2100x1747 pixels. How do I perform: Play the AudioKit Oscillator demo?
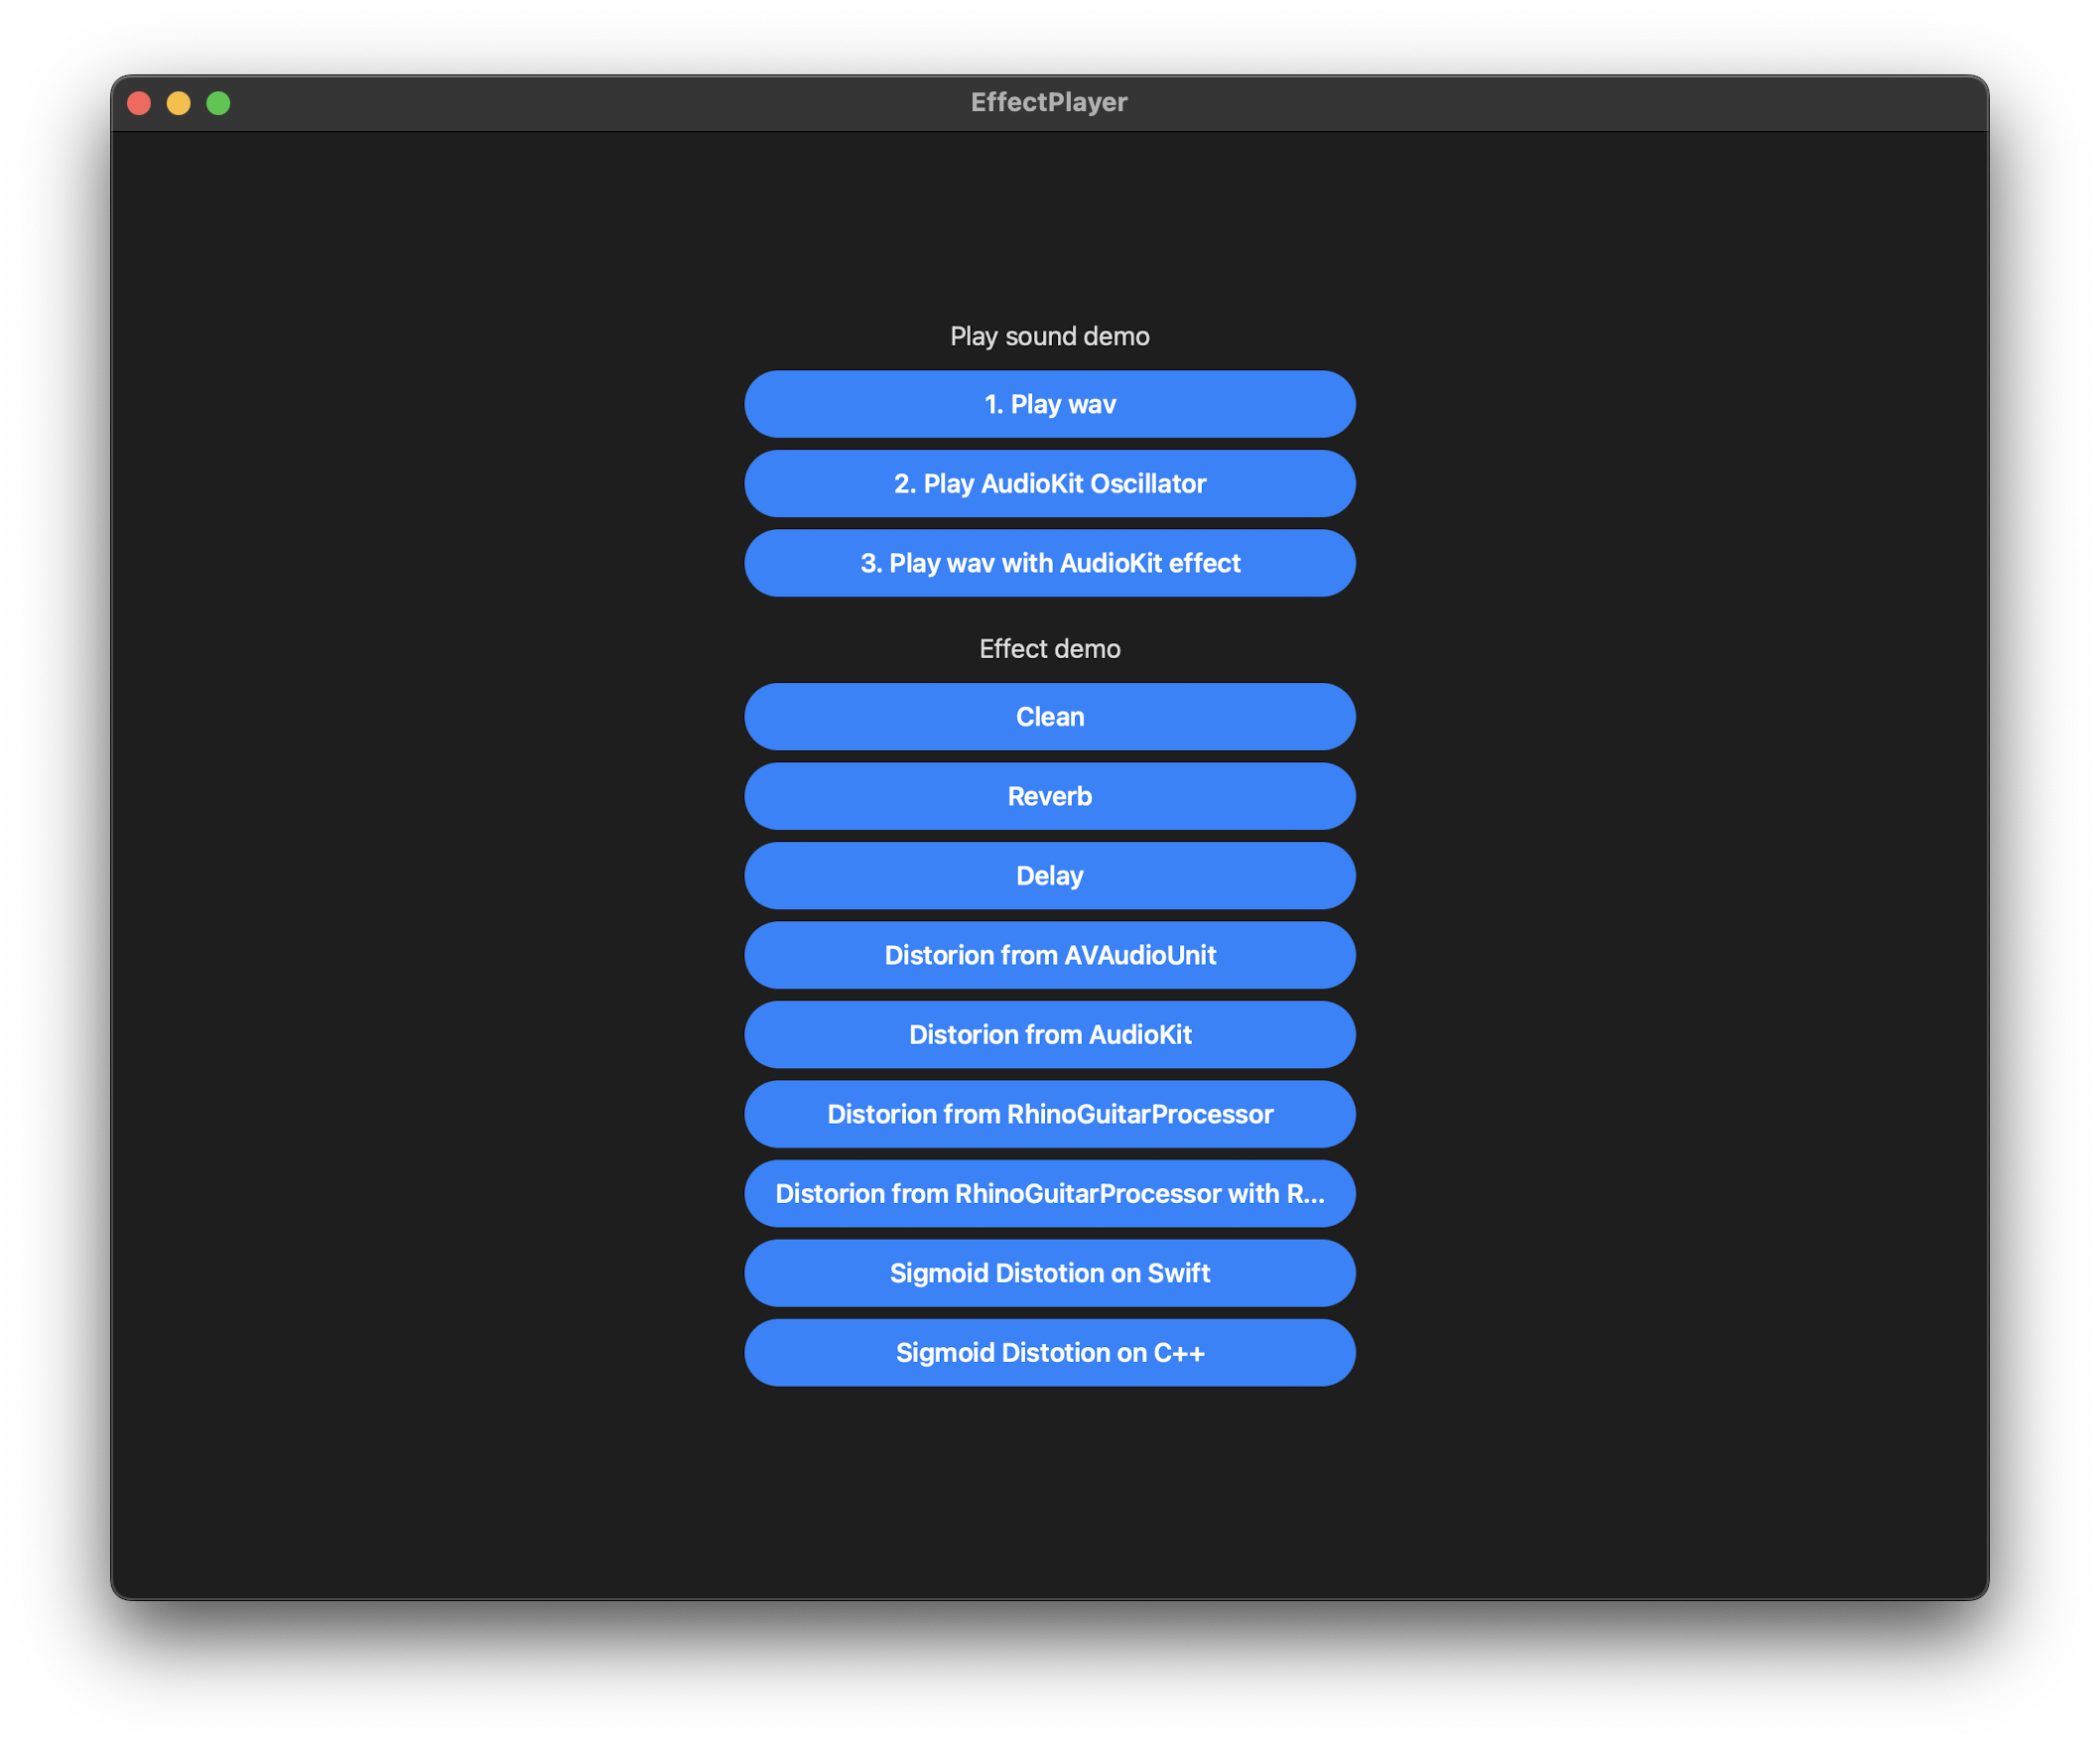1050,483
